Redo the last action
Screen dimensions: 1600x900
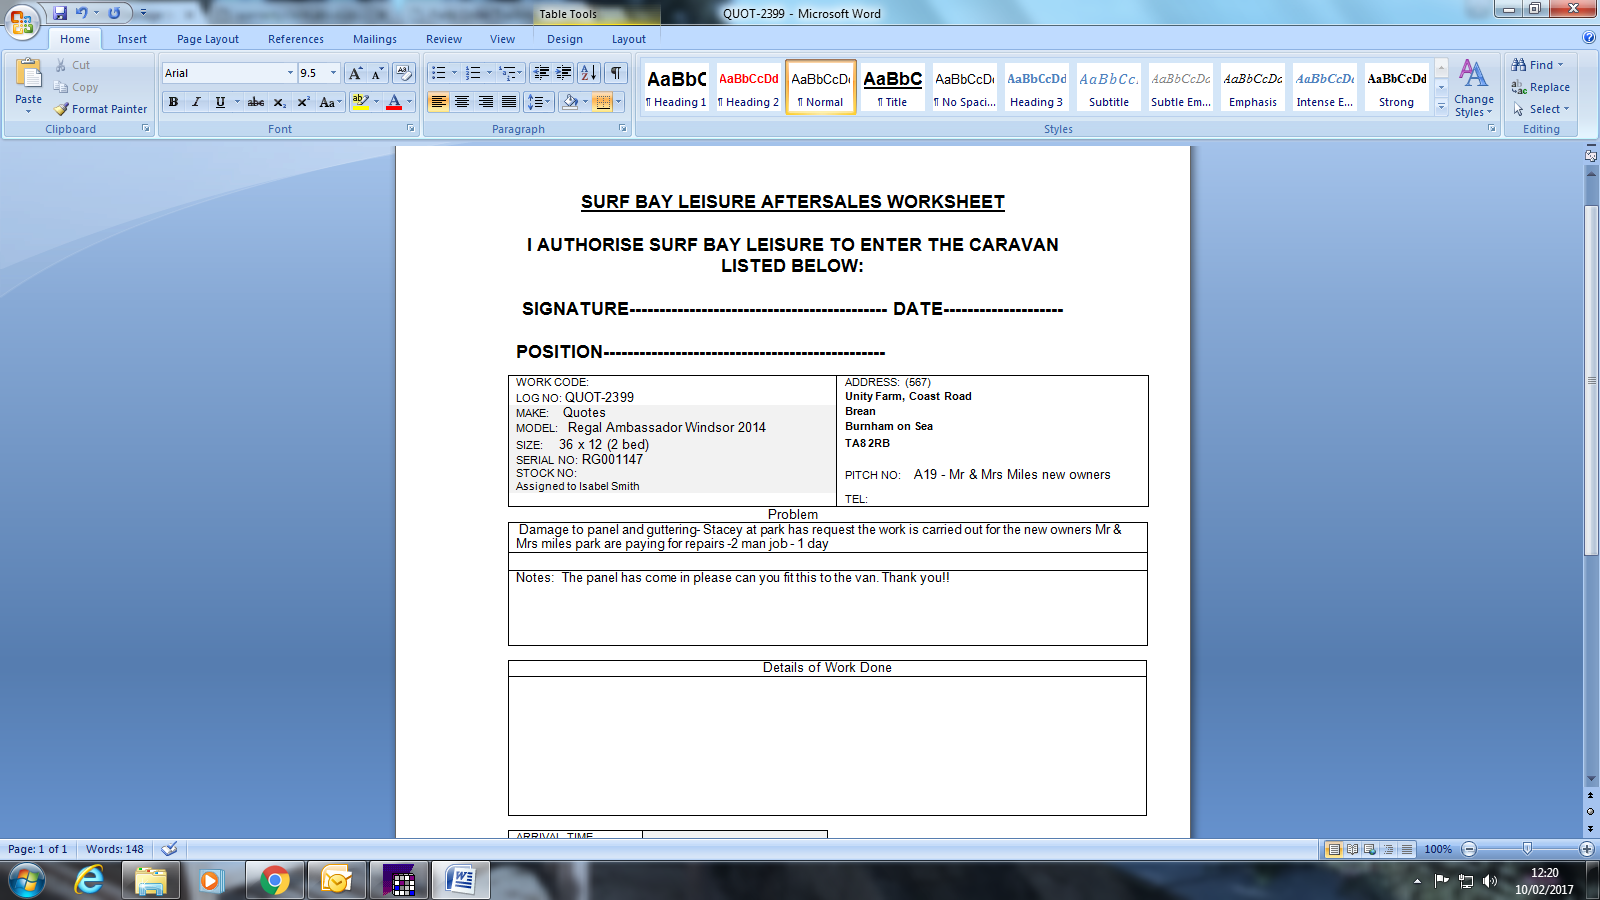pos(114,13)
